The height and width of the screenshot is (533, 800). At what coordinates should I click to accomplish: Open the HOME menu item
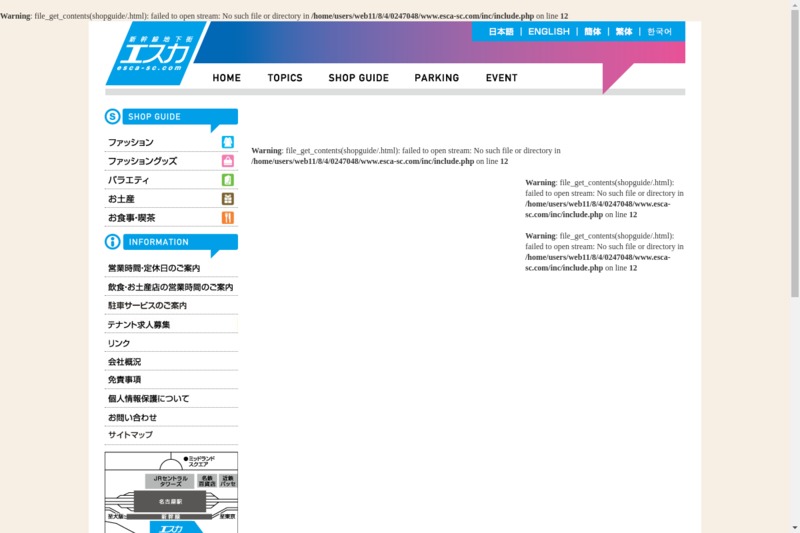point(226,78)
